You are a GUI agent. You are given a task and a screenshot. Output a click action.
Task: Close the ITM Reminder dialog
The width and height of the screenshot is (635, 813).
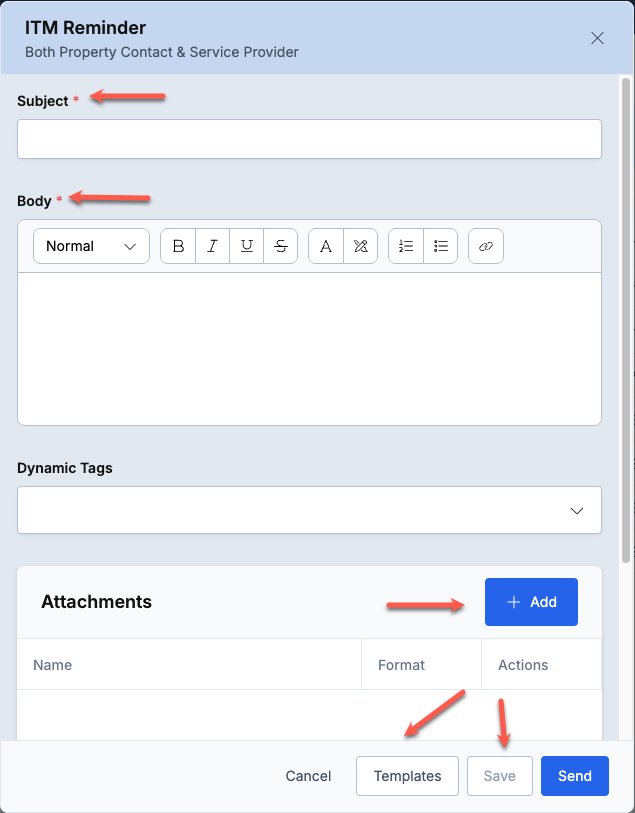(x=597, y=38)
